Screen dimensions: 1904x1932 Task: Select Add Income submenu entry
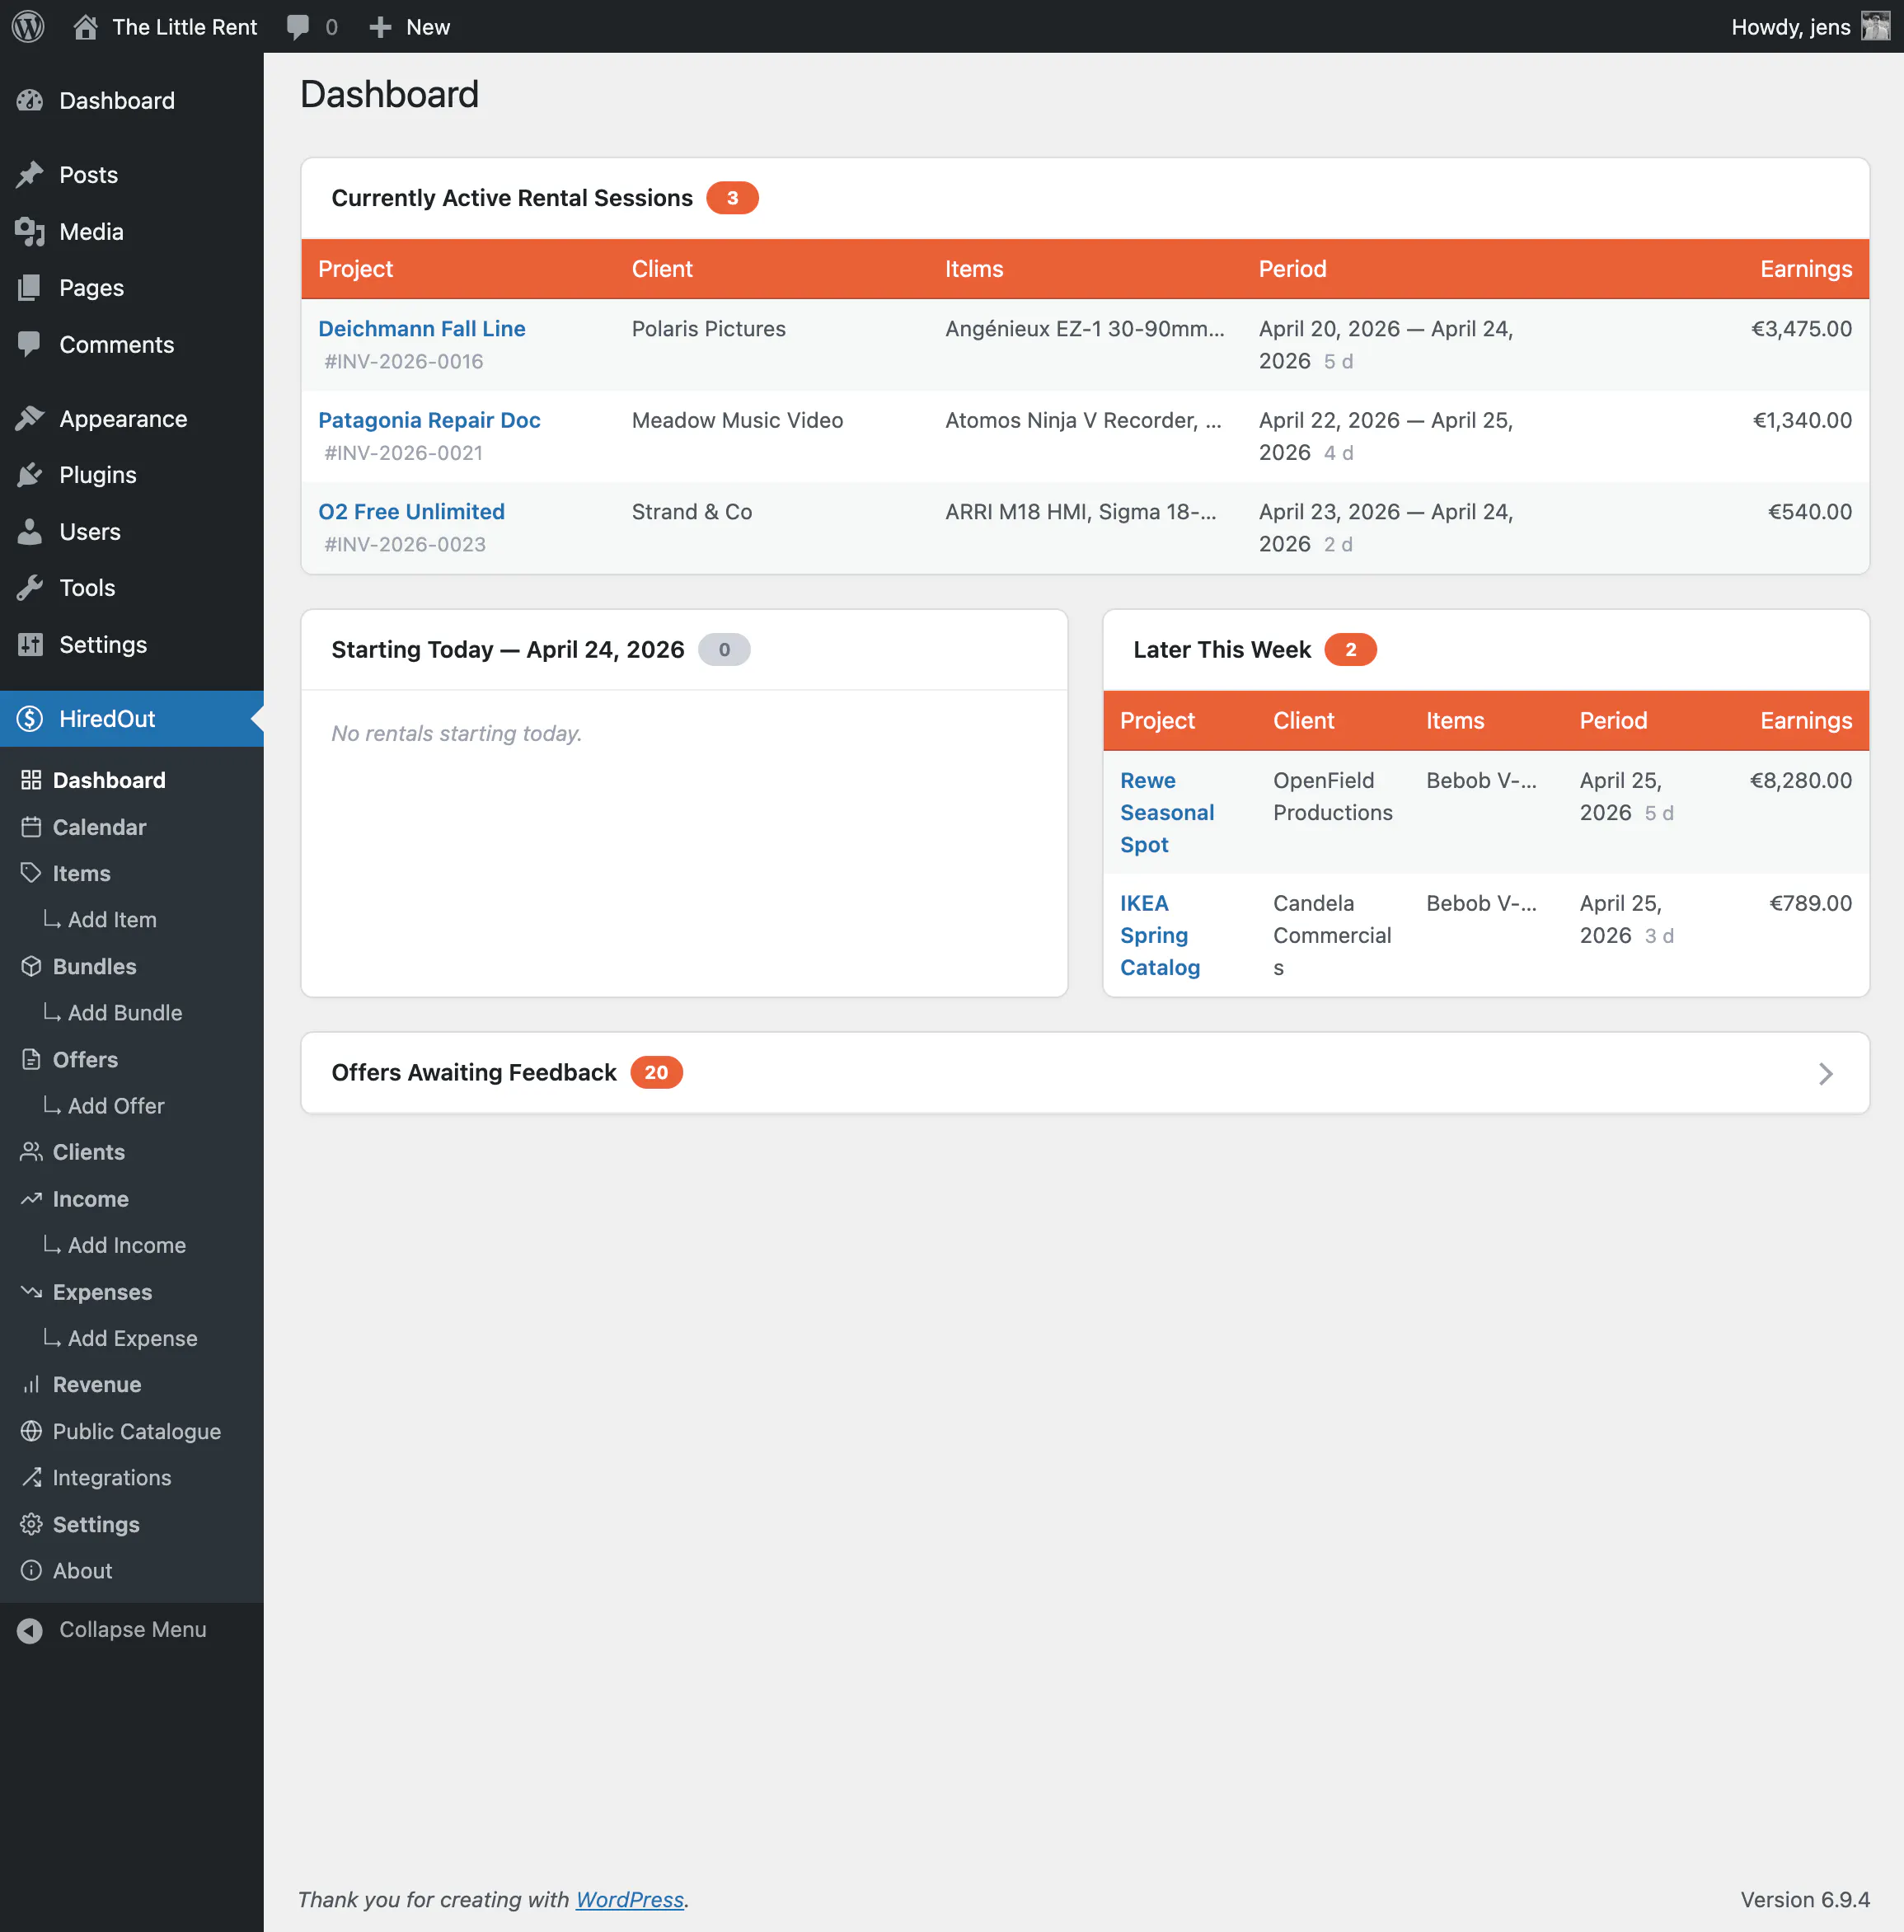click(x=127, y=1245)
